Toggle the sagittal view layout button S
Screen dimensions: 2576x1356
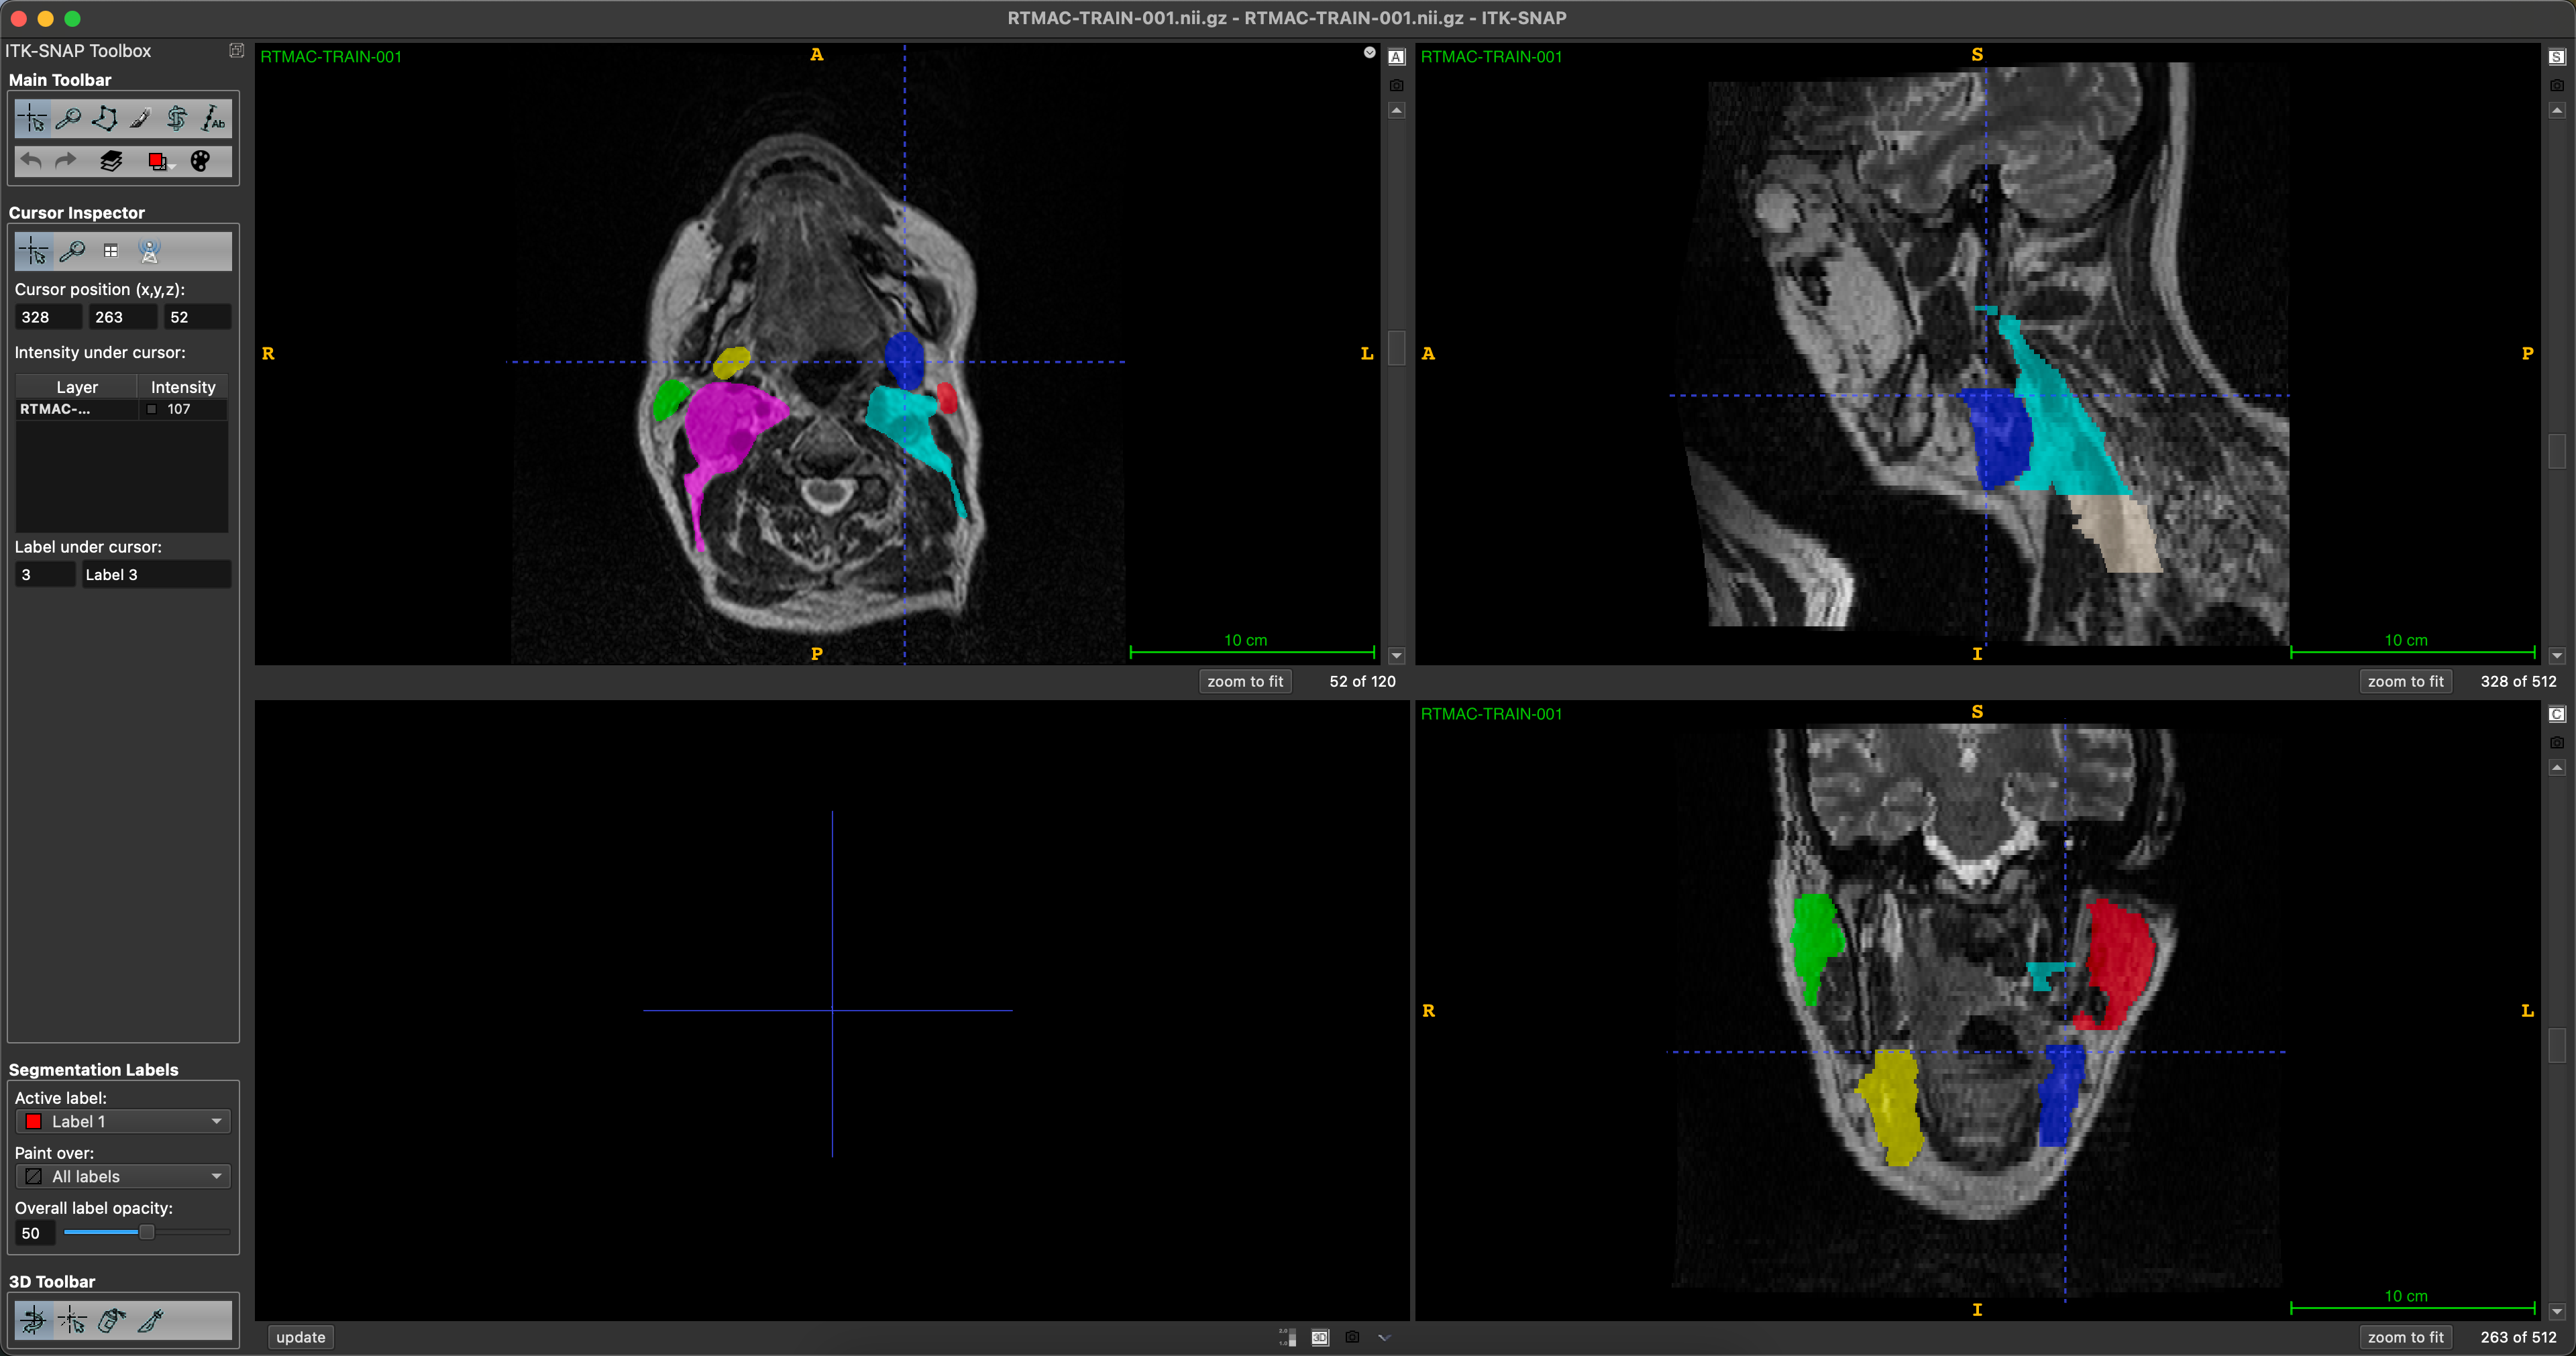coord(2557,57)
